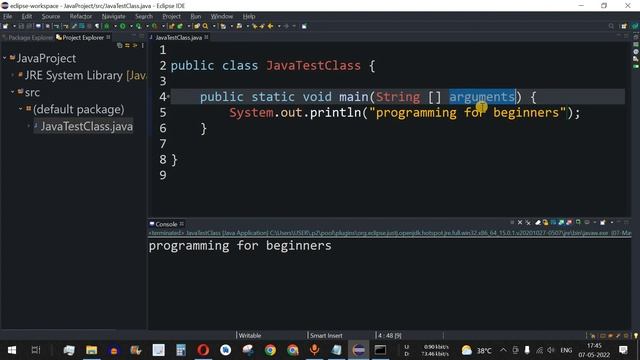Screen dimensions: 640x360
Task: Run the program with green Run button
Action: (x=122, y=26)
